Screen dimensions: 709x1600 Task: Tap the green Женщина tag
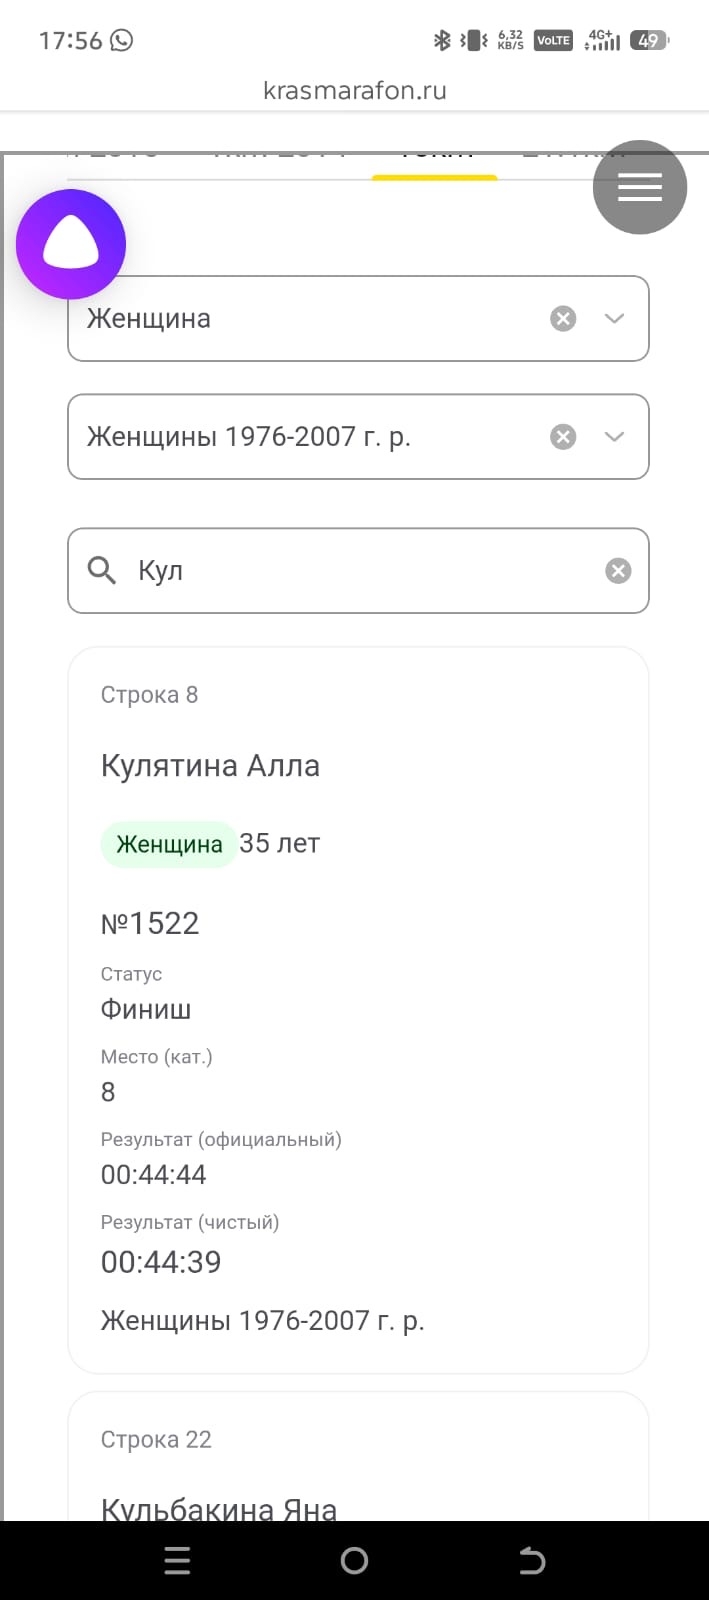(x=169, y=844)
